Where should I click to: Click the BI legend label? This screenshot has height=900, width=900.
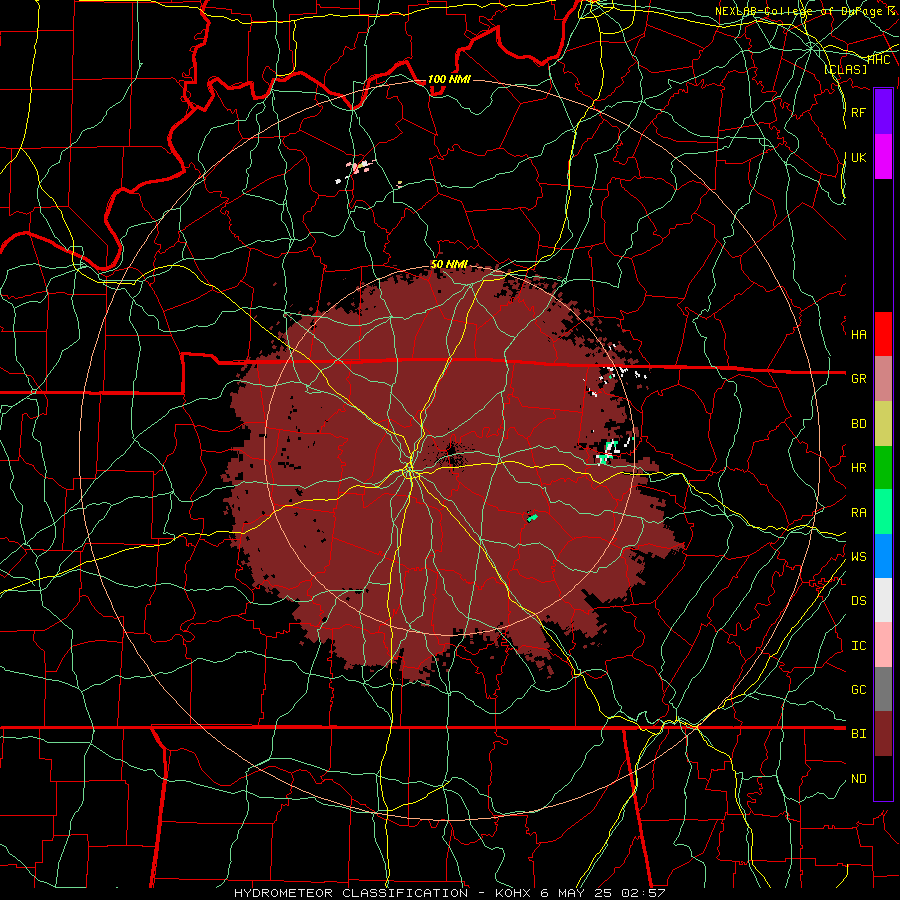point(858,734)
